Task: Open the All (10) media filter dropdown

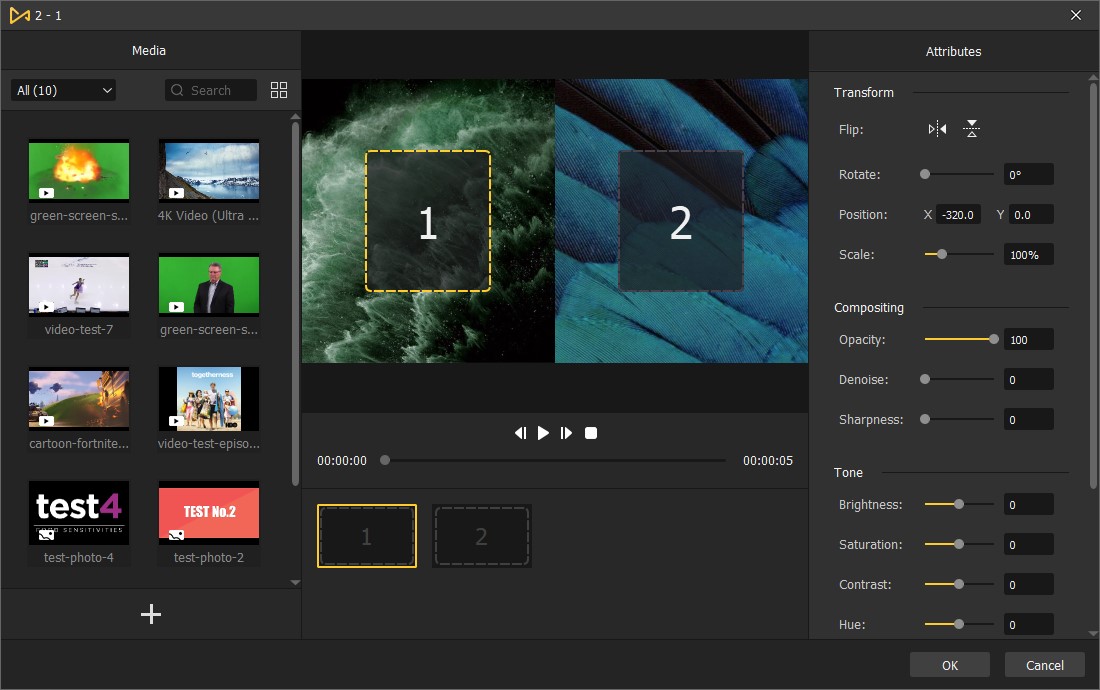Action: point(64,90)
